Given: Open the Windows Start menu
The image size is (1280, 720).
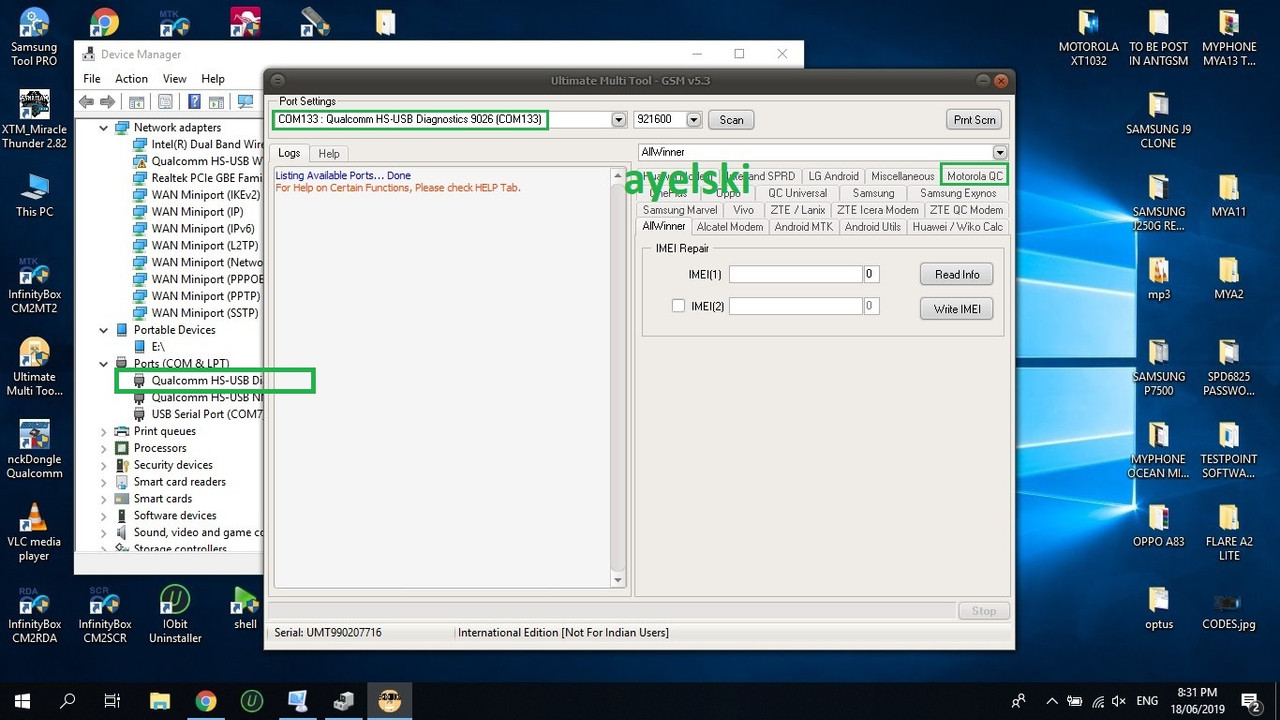Looking at the screenshot, I should coord(22,701).
